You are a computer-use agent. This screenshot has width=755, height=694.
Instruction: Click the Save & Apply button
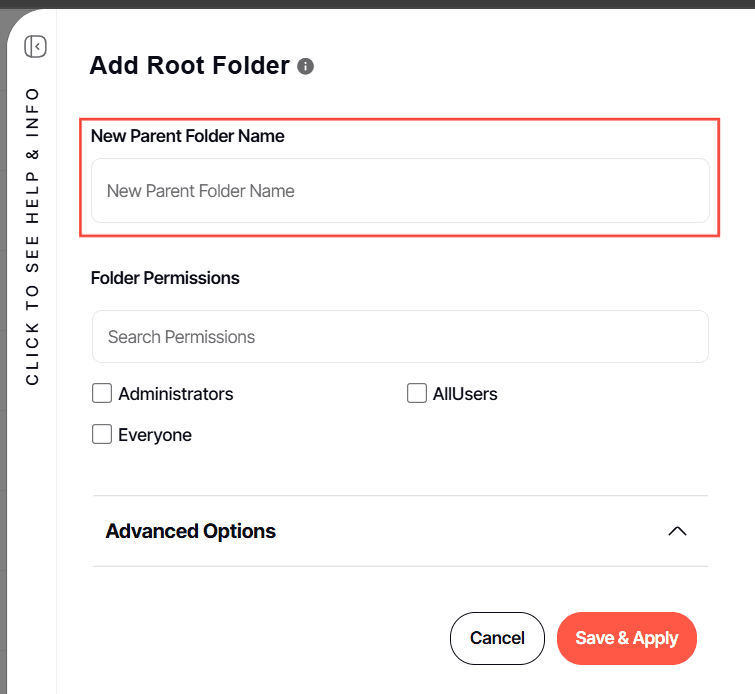626,638
